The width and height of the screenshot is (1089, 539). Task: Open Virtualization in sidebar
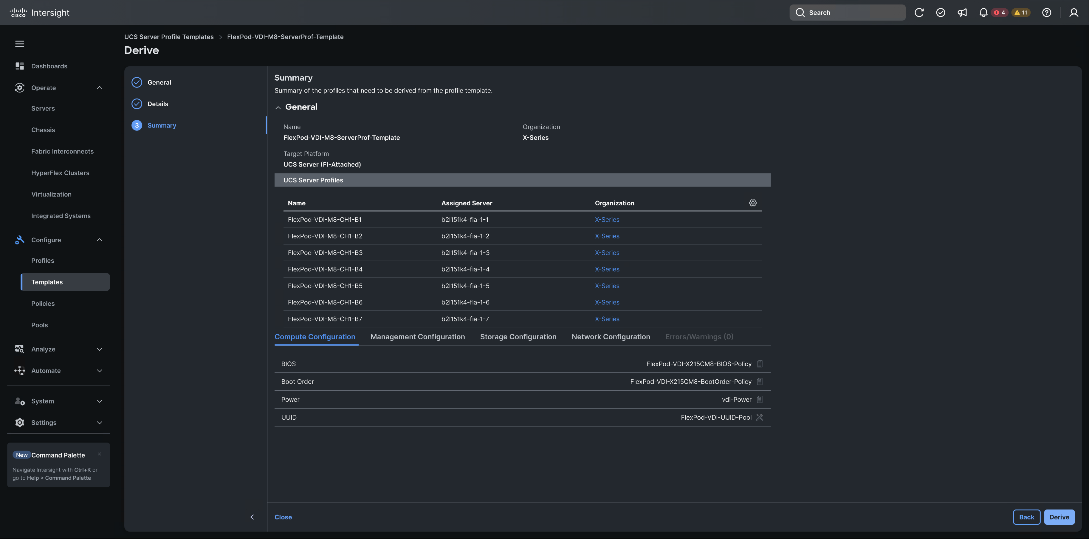(51, 194)
